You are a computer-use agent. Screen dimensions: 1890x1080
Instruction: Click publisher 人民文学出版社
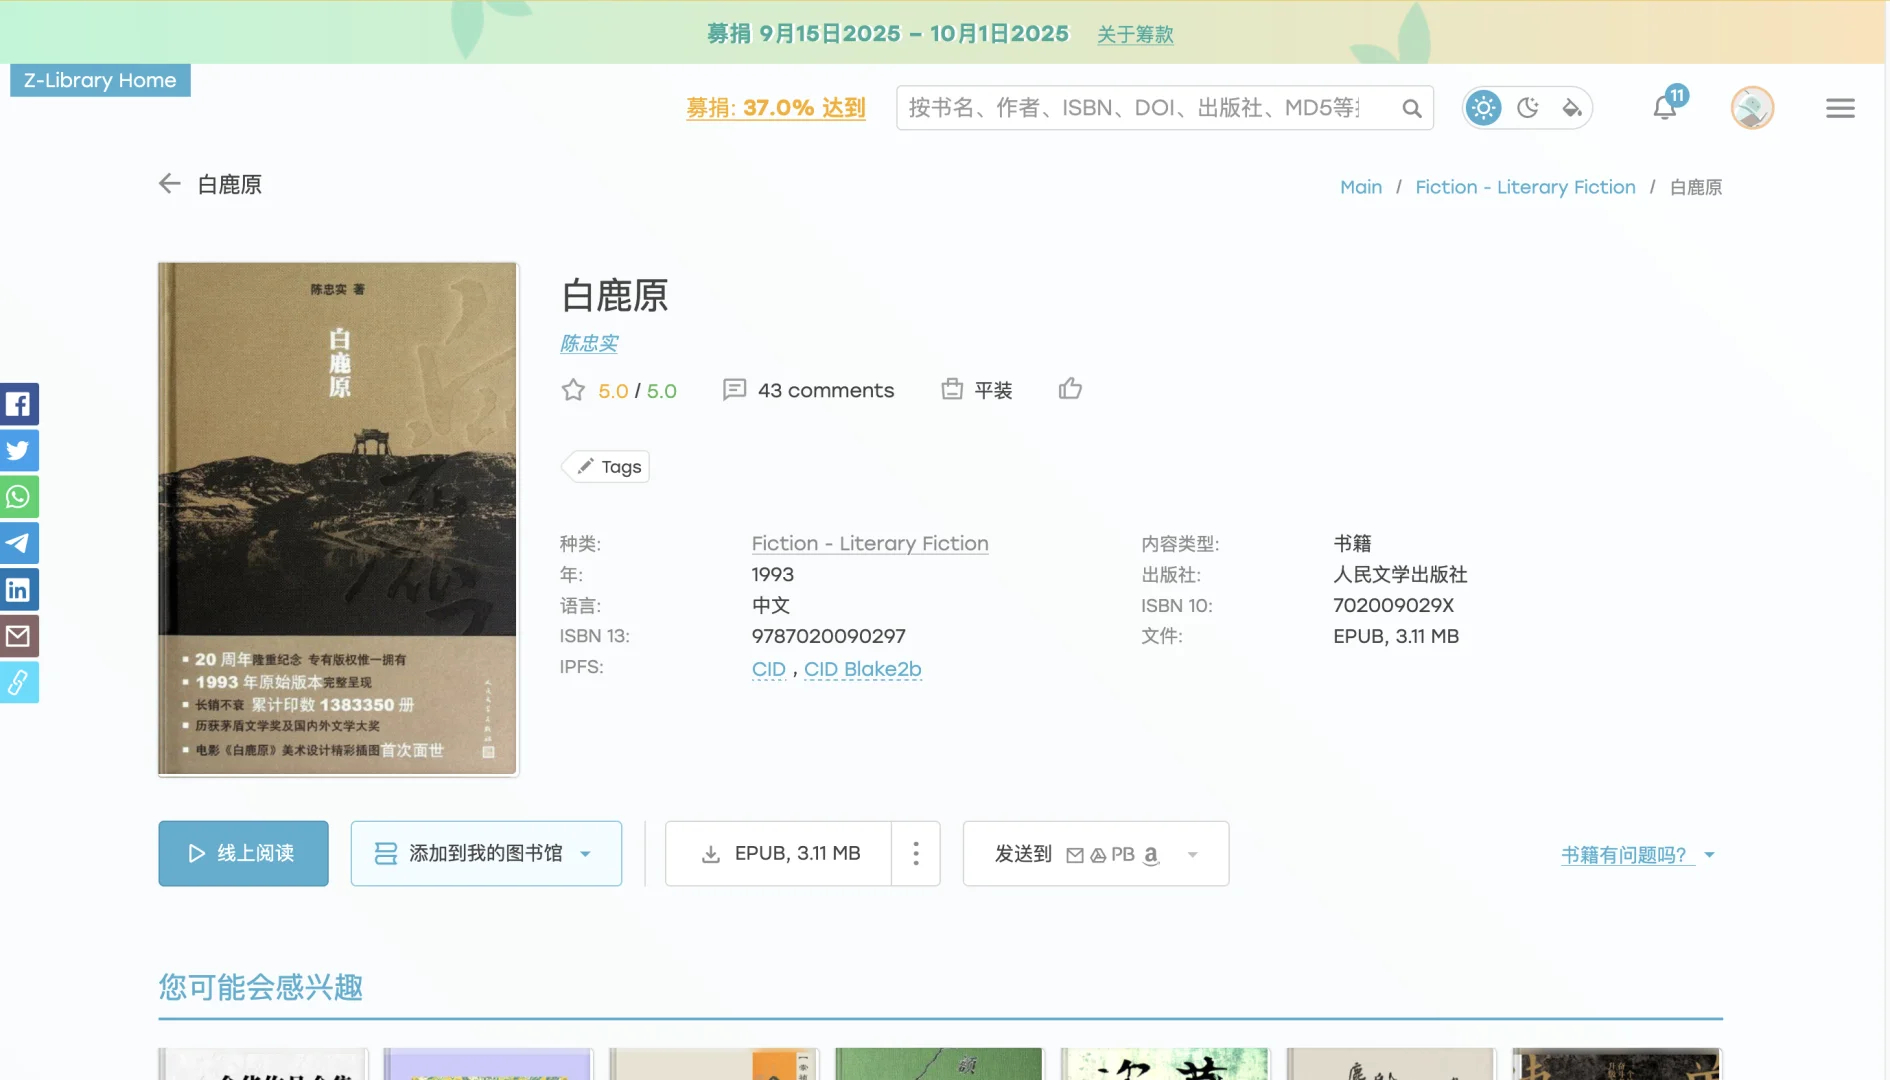tap(1400, 574)
